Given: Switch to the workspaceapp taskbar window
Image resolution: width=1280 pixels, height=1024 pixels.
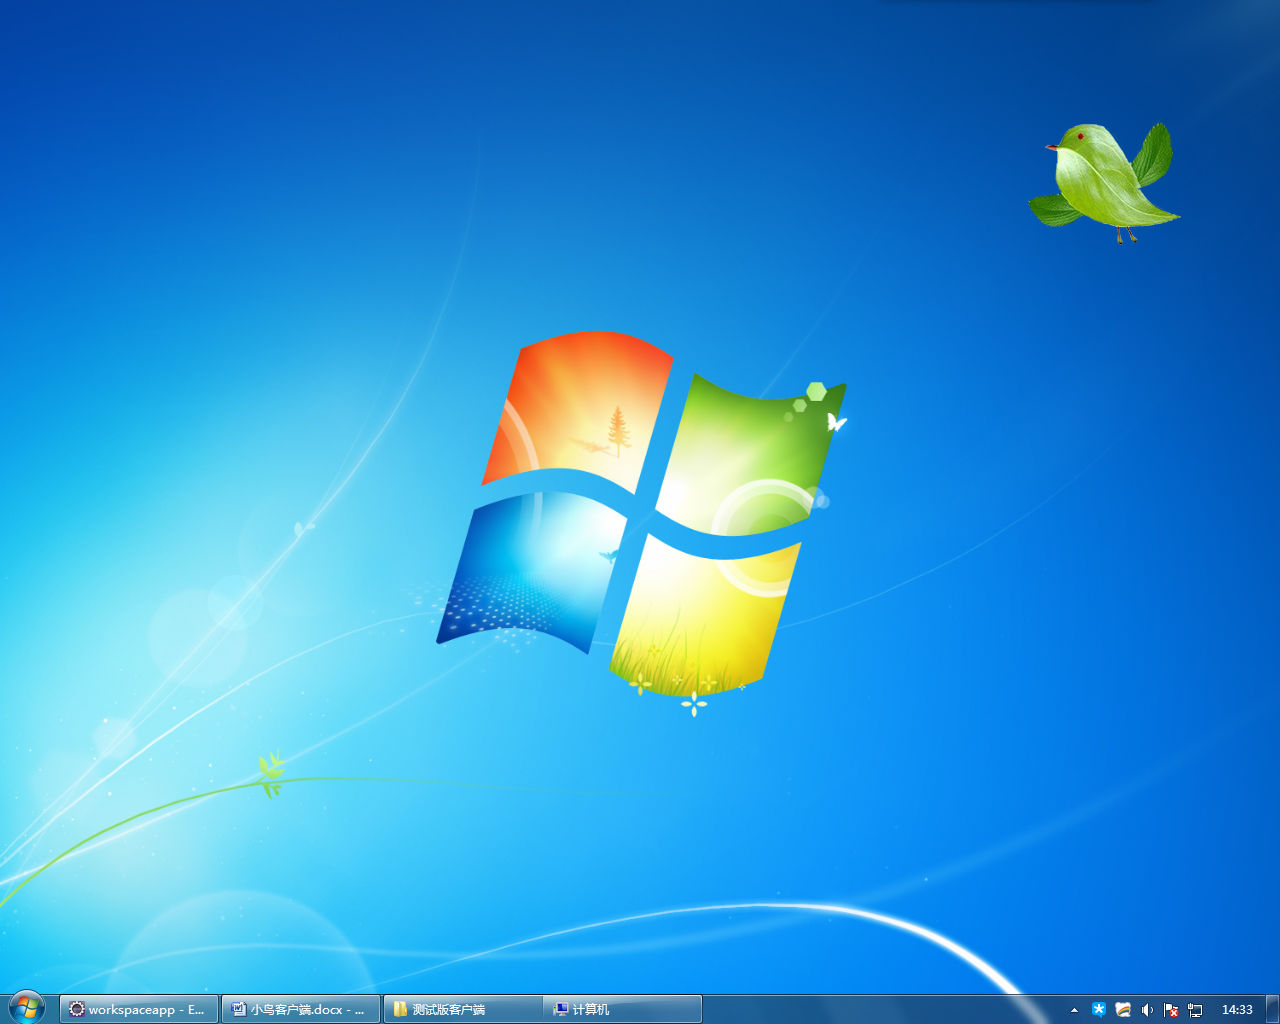Looking at the screenshot, I should 139,1009.
